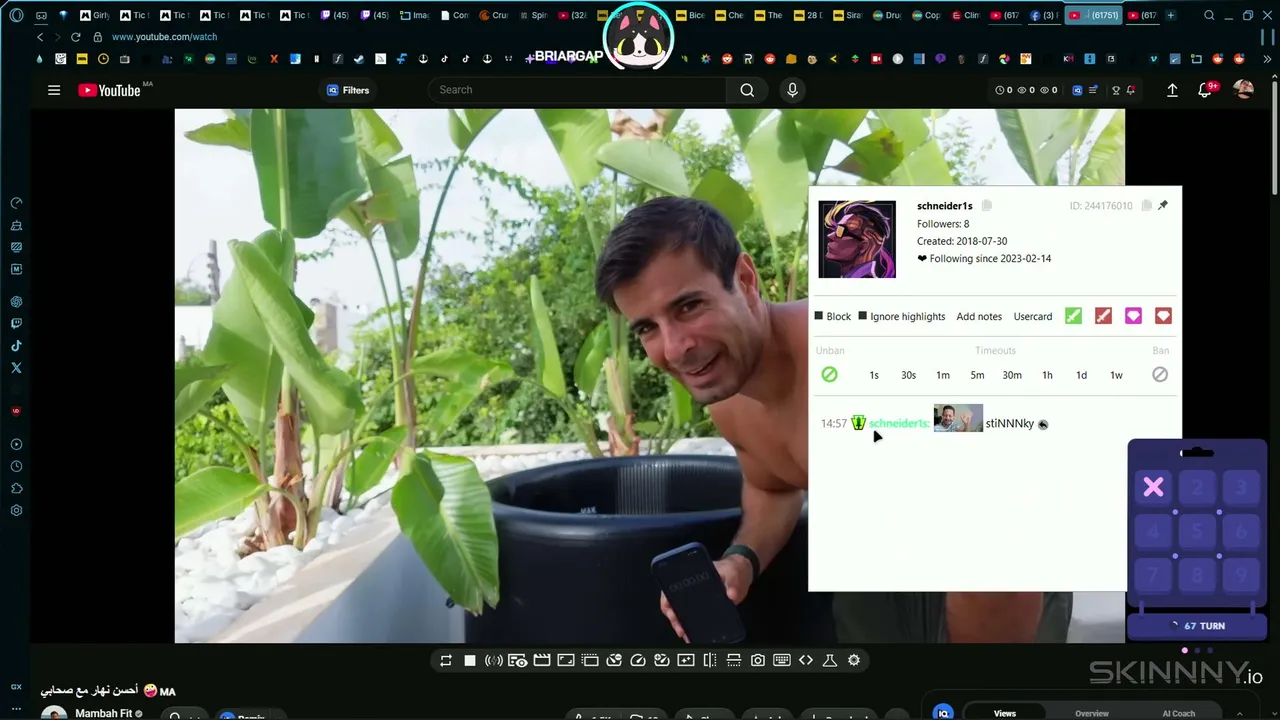Open a new browser tab with plus
This screenshot has width=1280, height=720.
(1170, 15)
